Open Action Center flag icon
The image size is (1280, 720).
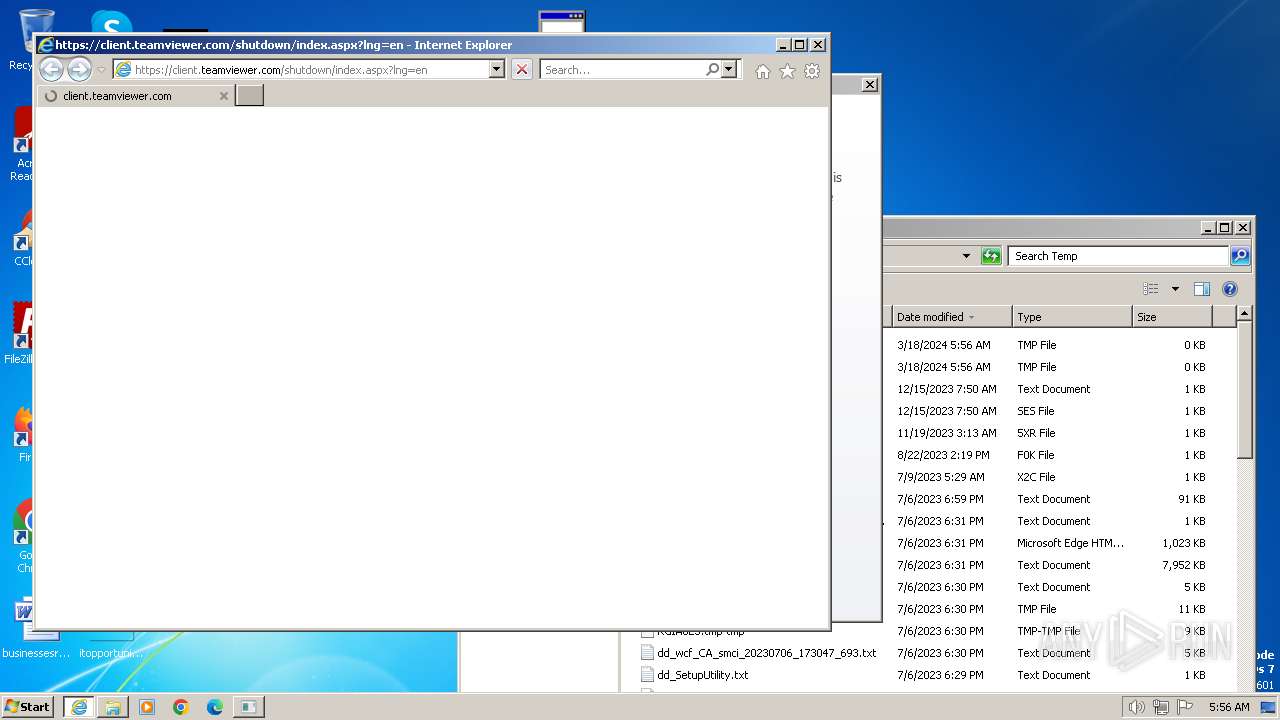pyautogui.click(x=1185, y=707)
